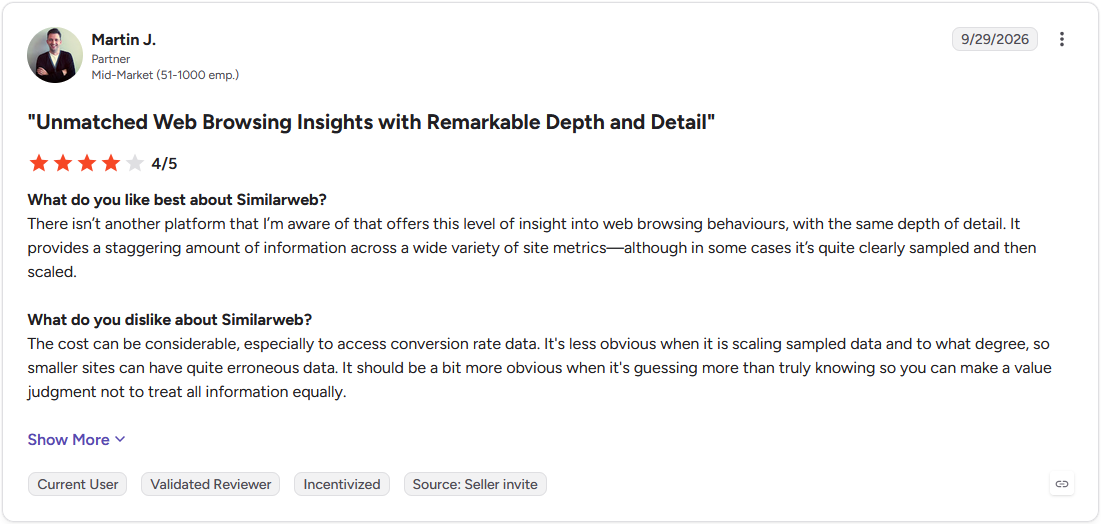
Task: Click the Incentivized badge
Action: click(342, 484)
